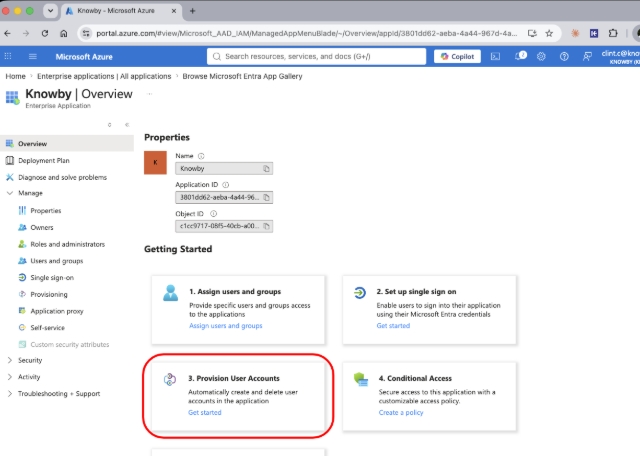Reload the browser page
The width and height of the screenshot is (640, 456).
tap(45, 33)
